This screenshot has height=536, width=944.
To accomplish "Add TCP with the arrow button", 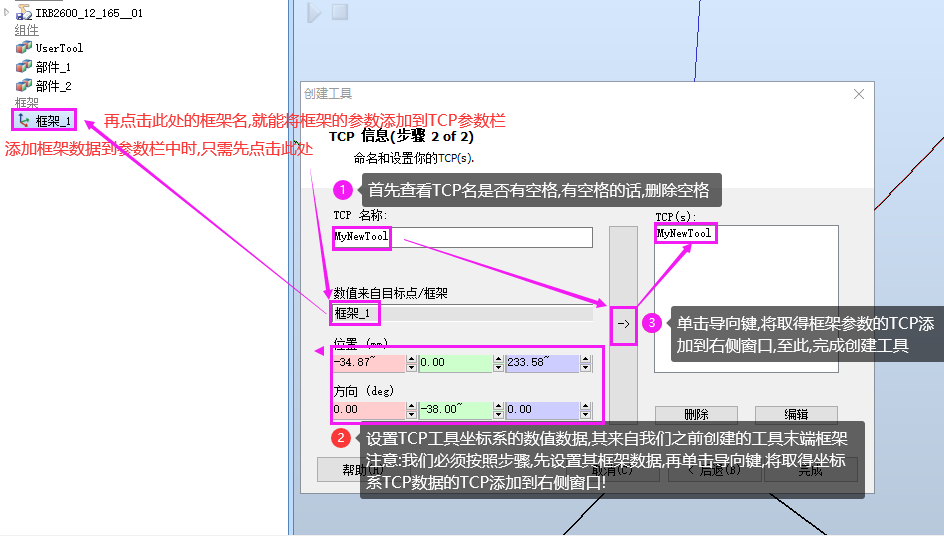I will pos(623,324).
